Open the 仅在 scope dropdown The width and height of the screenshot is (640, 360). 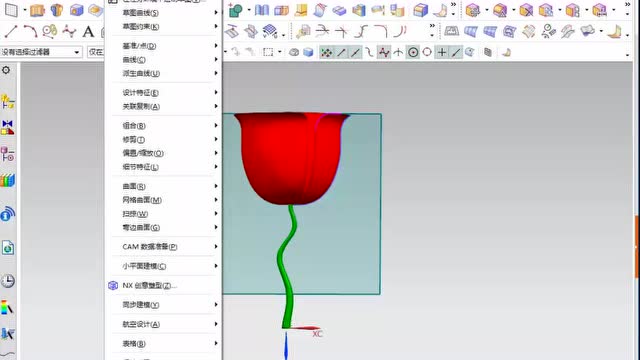pos(96,52)
